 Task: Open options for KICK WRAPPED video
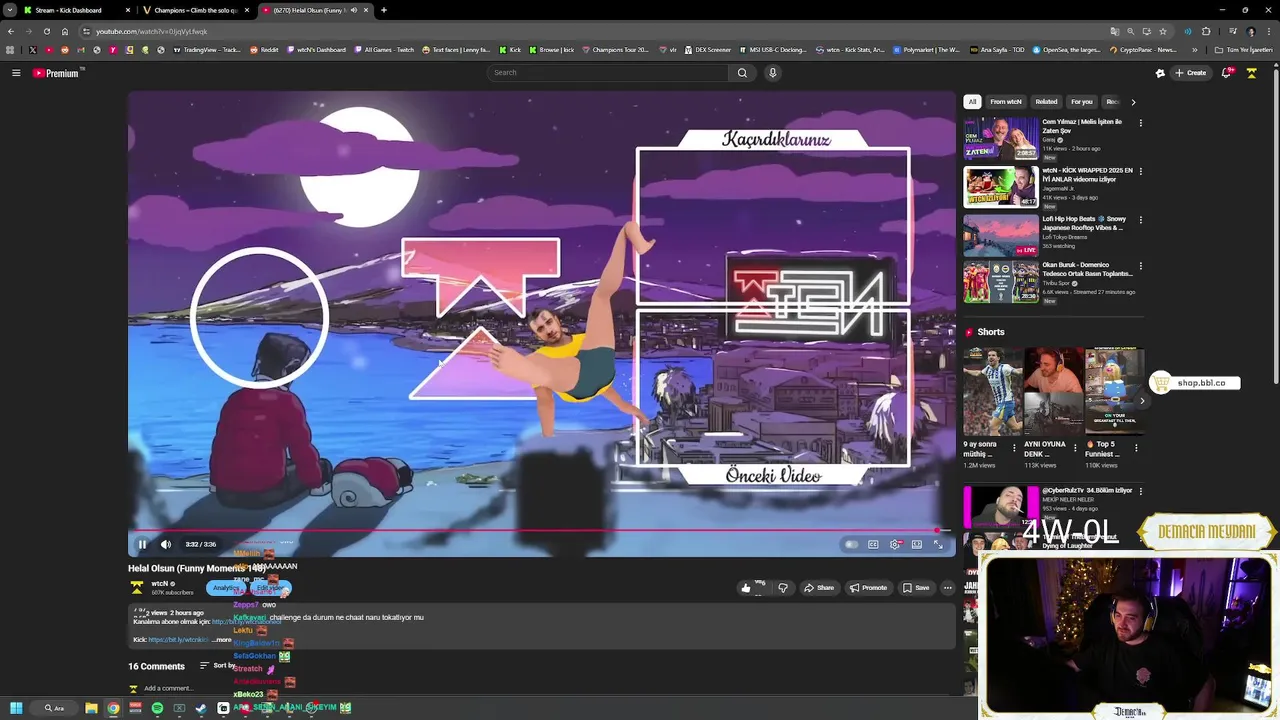[x=1141, y=171]
